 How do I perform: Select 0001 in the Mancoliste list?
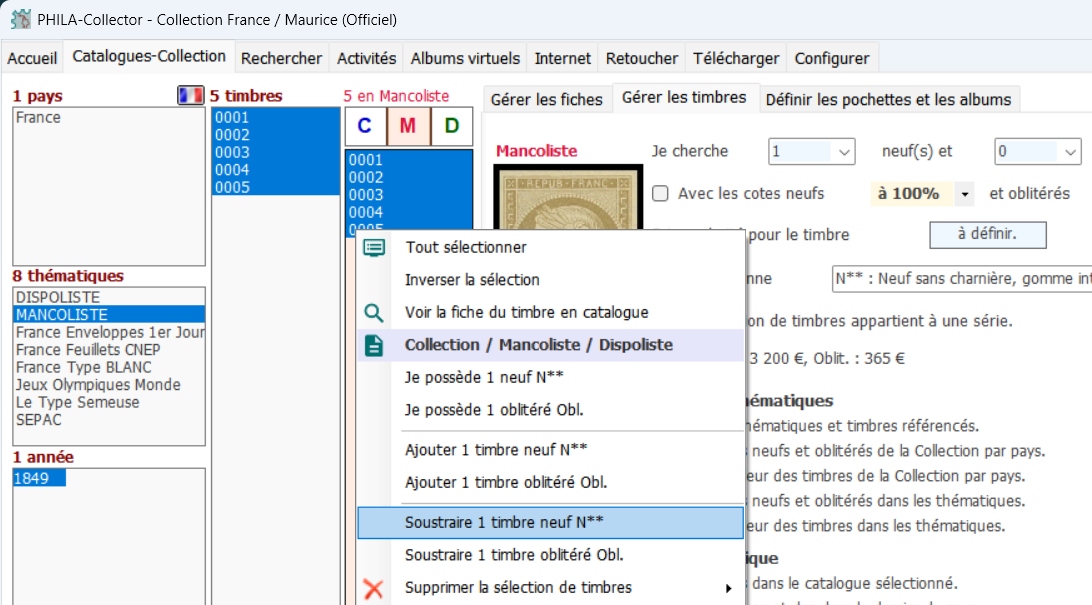(x=409, y=159)
